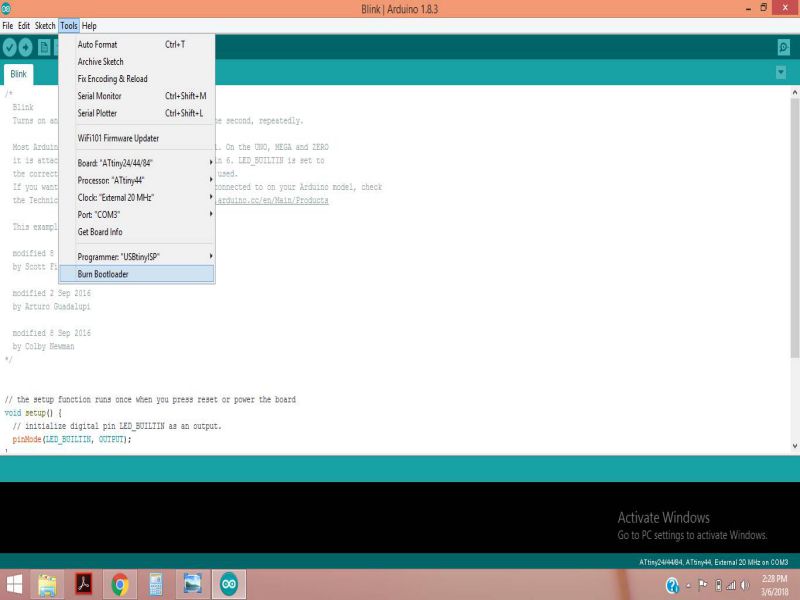Open the tab options dropdown arrow

click(781, 72)
